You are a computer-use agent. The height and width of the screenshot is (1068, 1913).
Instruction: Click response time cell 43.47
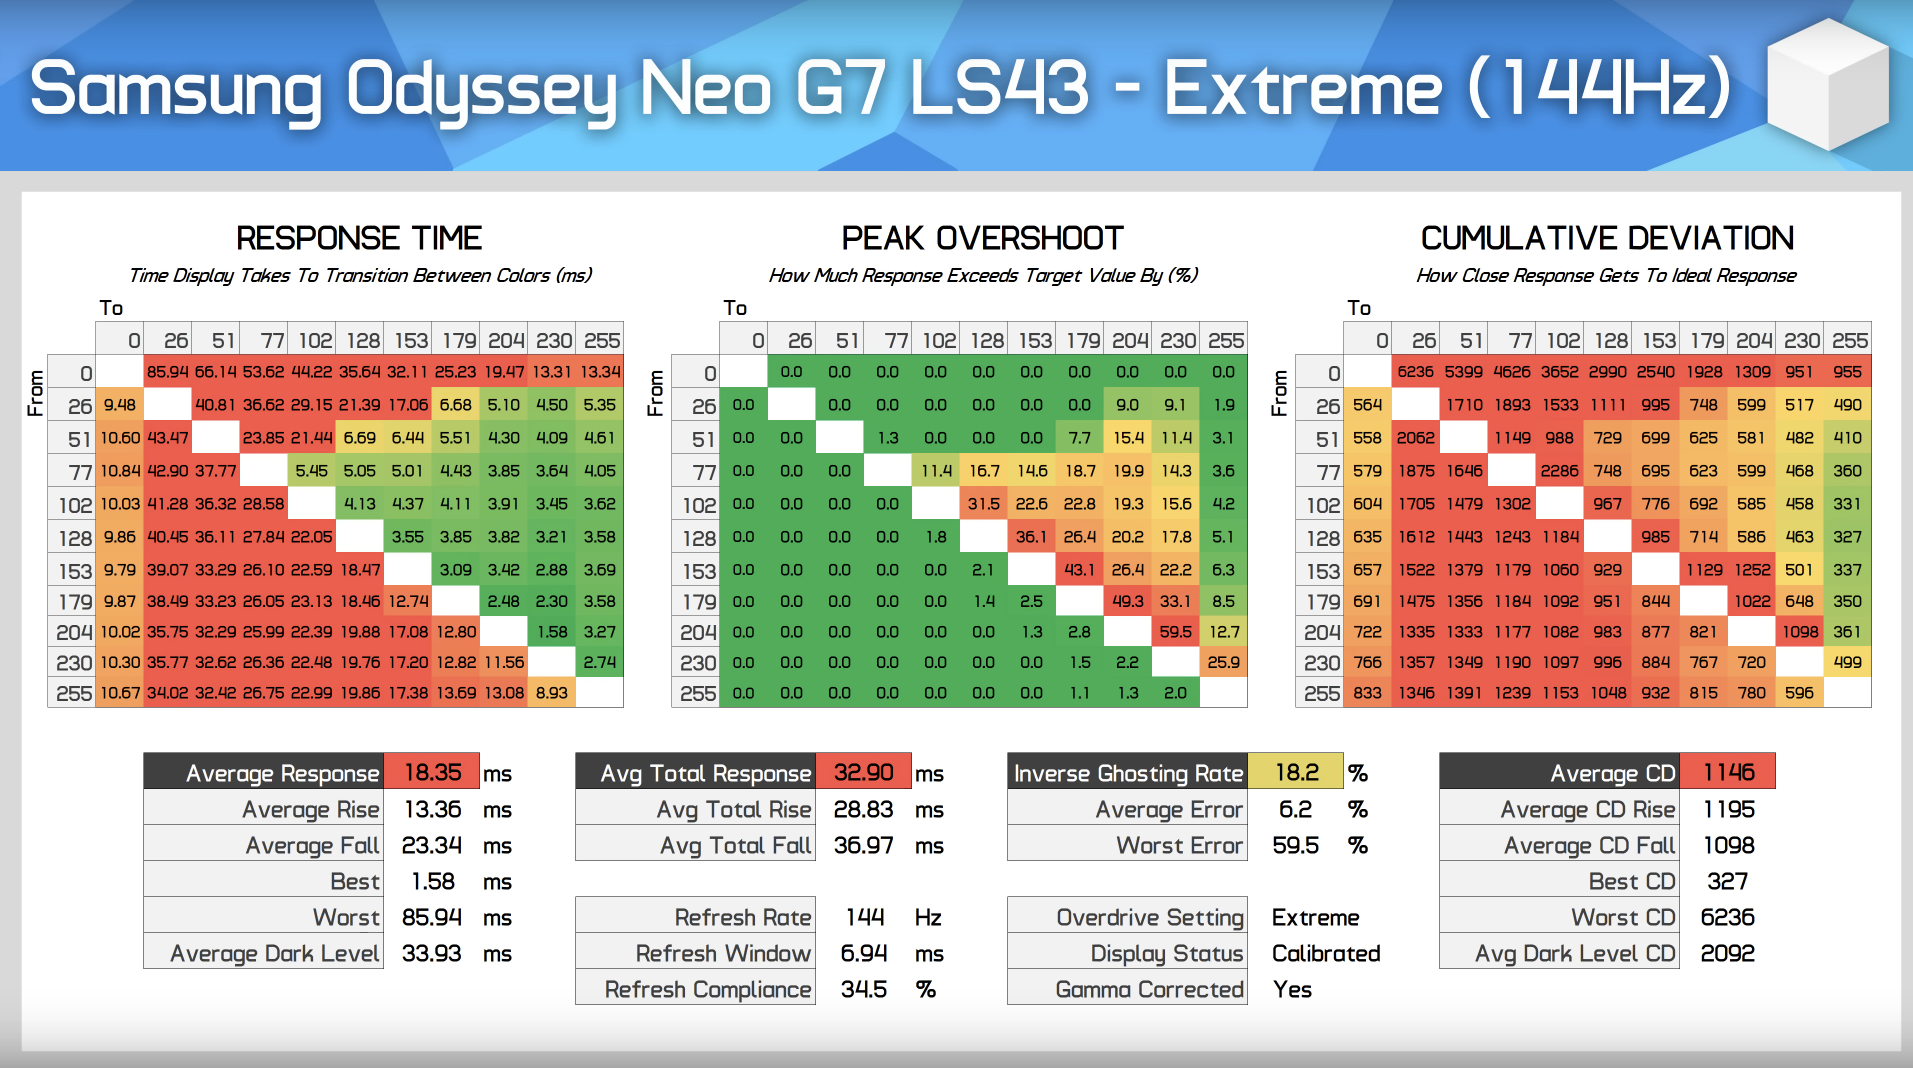pos(168,438)
